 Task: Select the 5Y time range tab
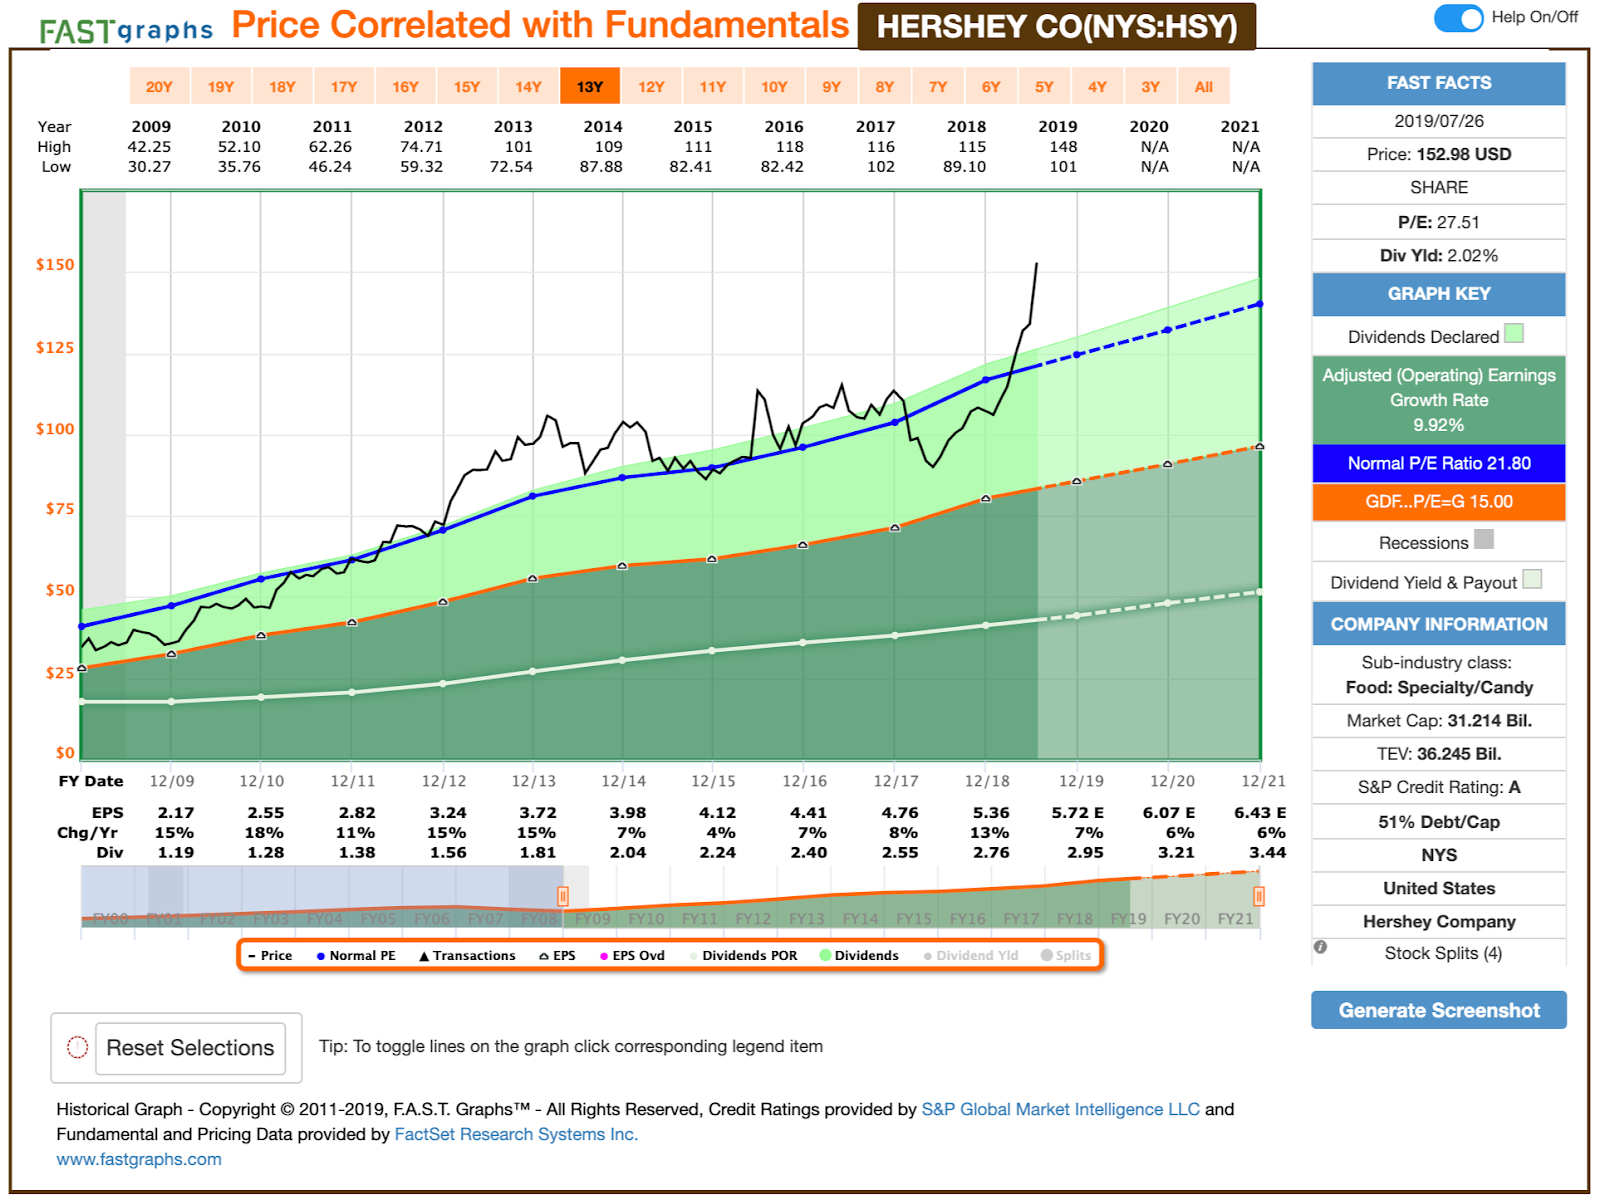pyautogui.click(x=1044, y=86)
